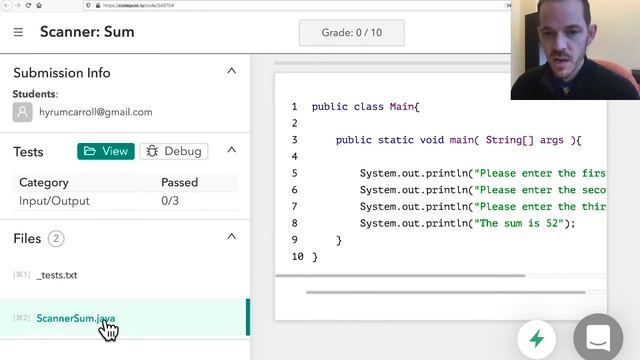Image resolution: width=640 pixels, height=360 pixels.
Task: Click the student avatar icon
Action: point(22,112)
